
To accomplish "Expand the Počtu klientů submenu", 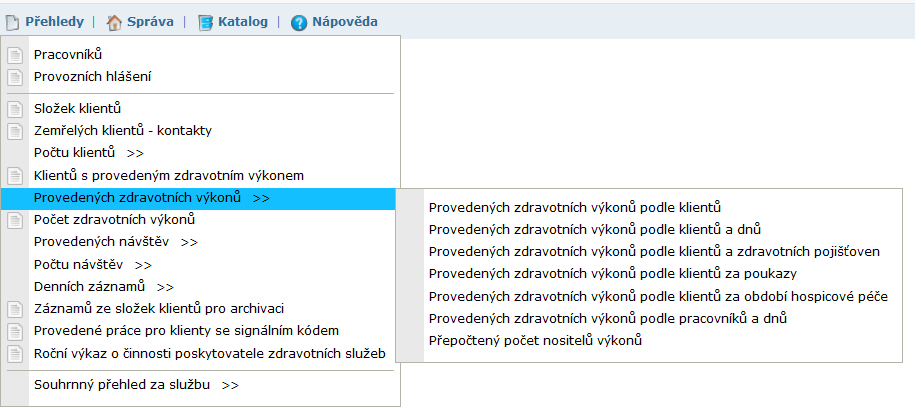I will (x=89, y=153).
